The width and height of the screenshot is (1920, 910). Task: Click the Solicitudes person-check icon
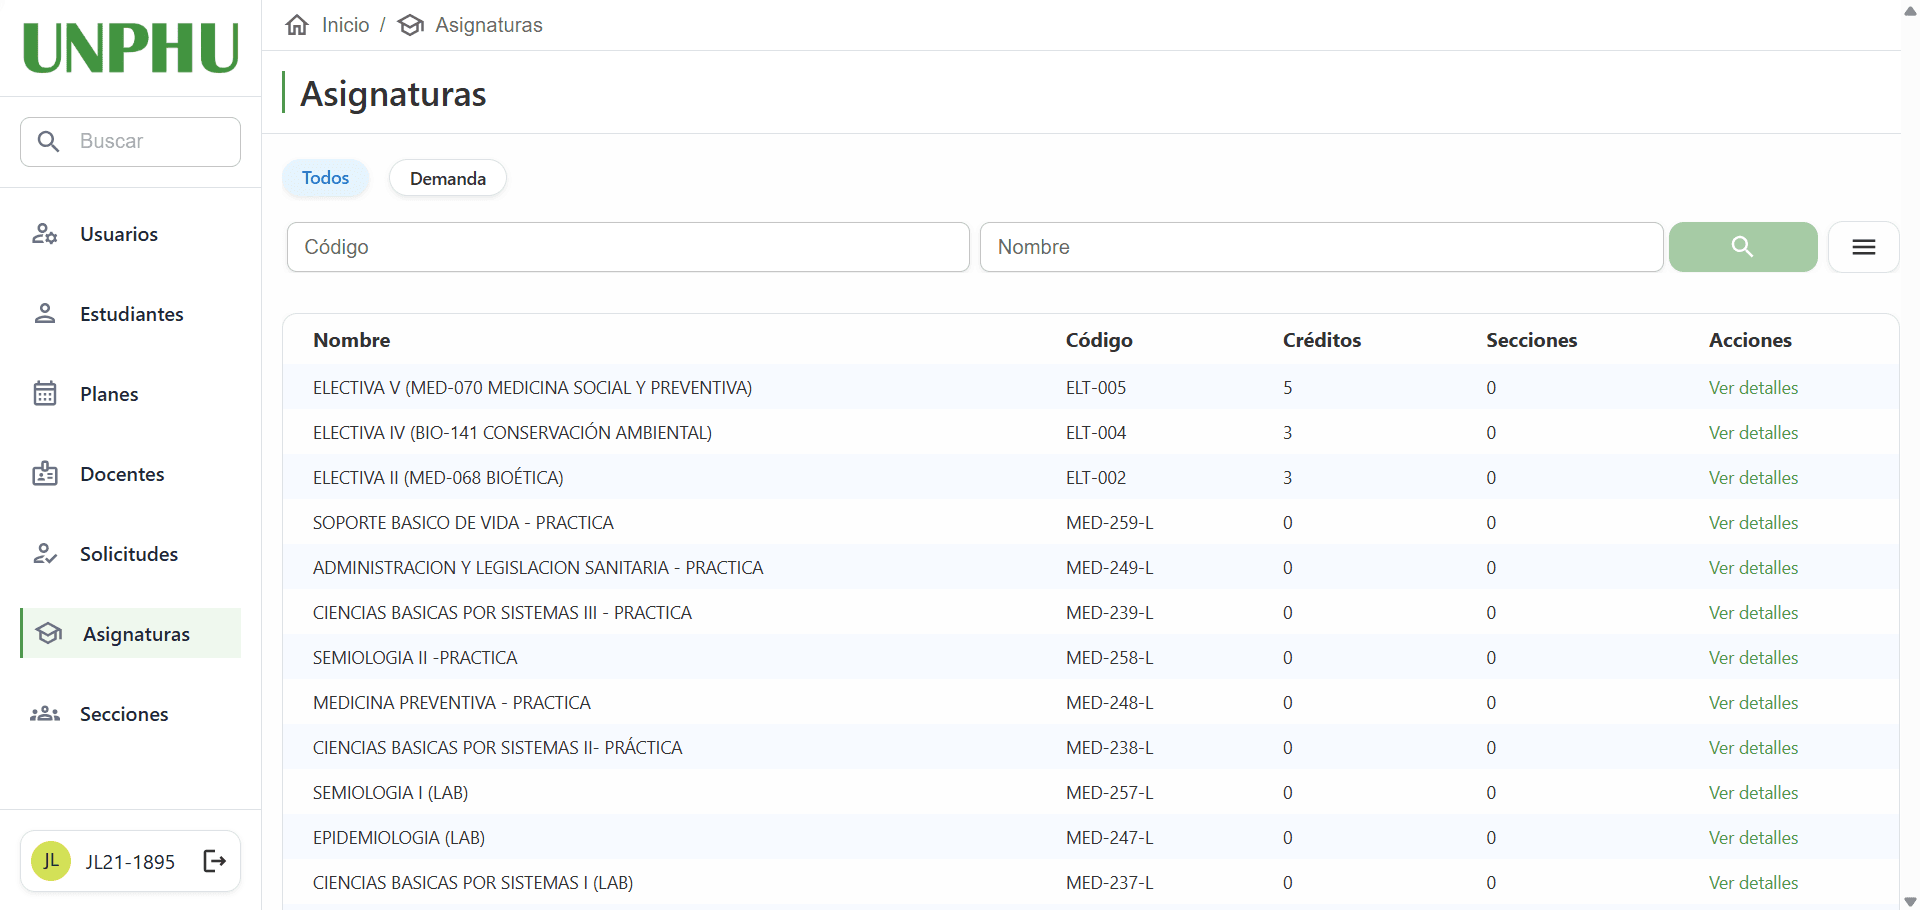45,553
